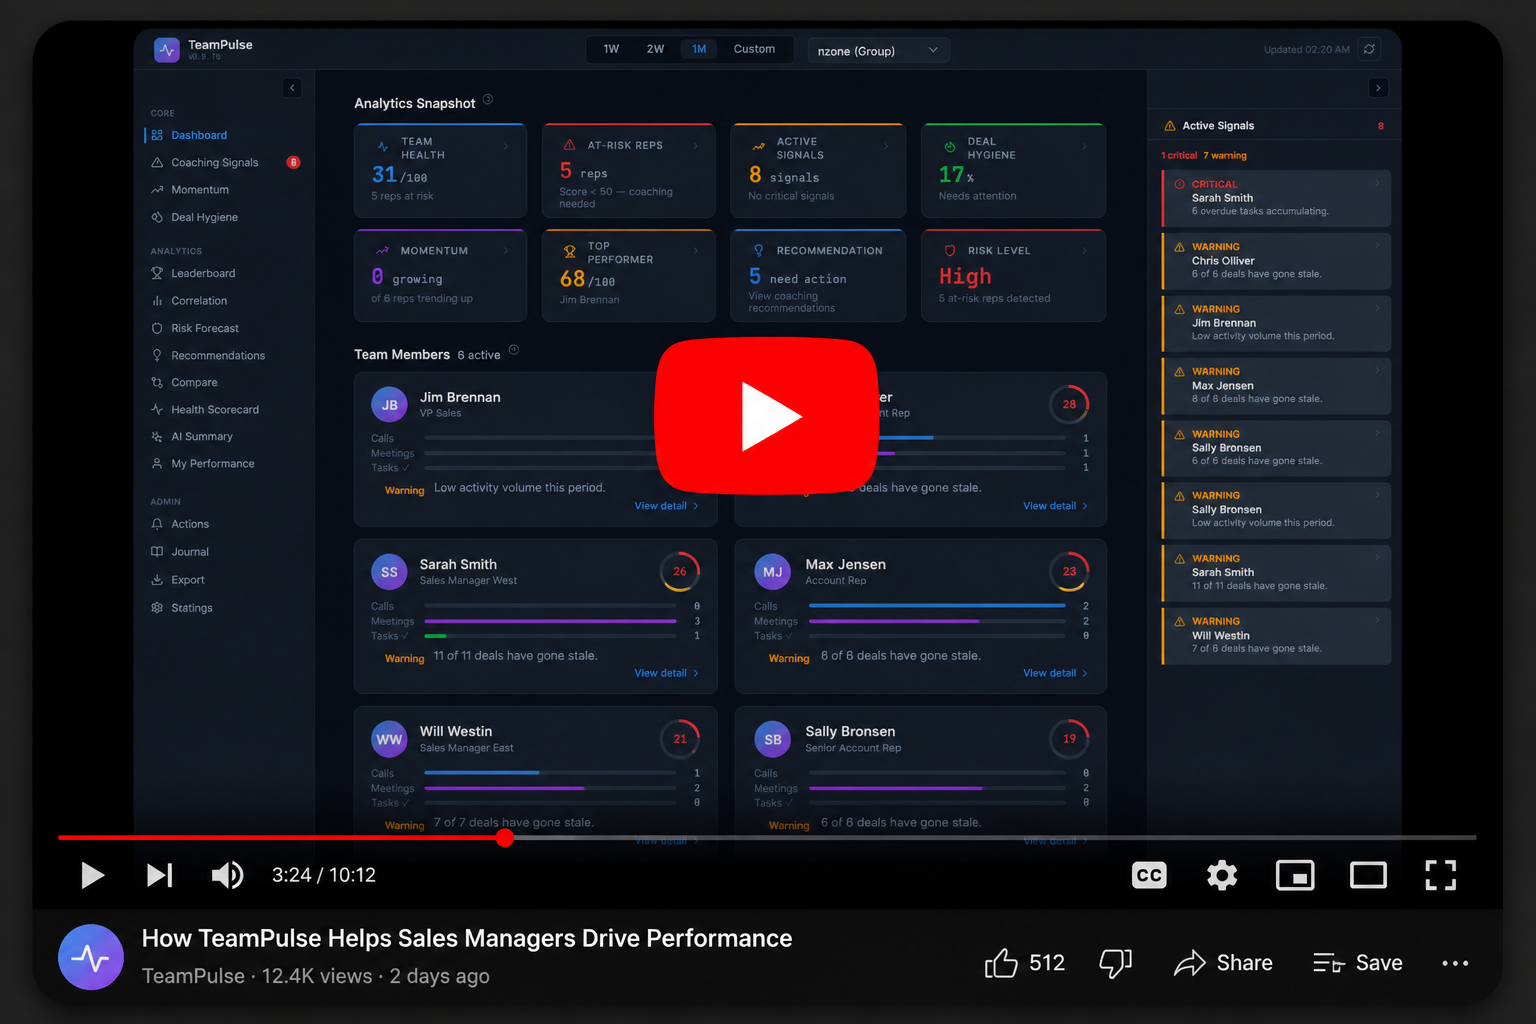Click the Settings gear in sidebar
Image resolution: width=1536 pixels, height=1024 pixels.
(x=157, y=608)
